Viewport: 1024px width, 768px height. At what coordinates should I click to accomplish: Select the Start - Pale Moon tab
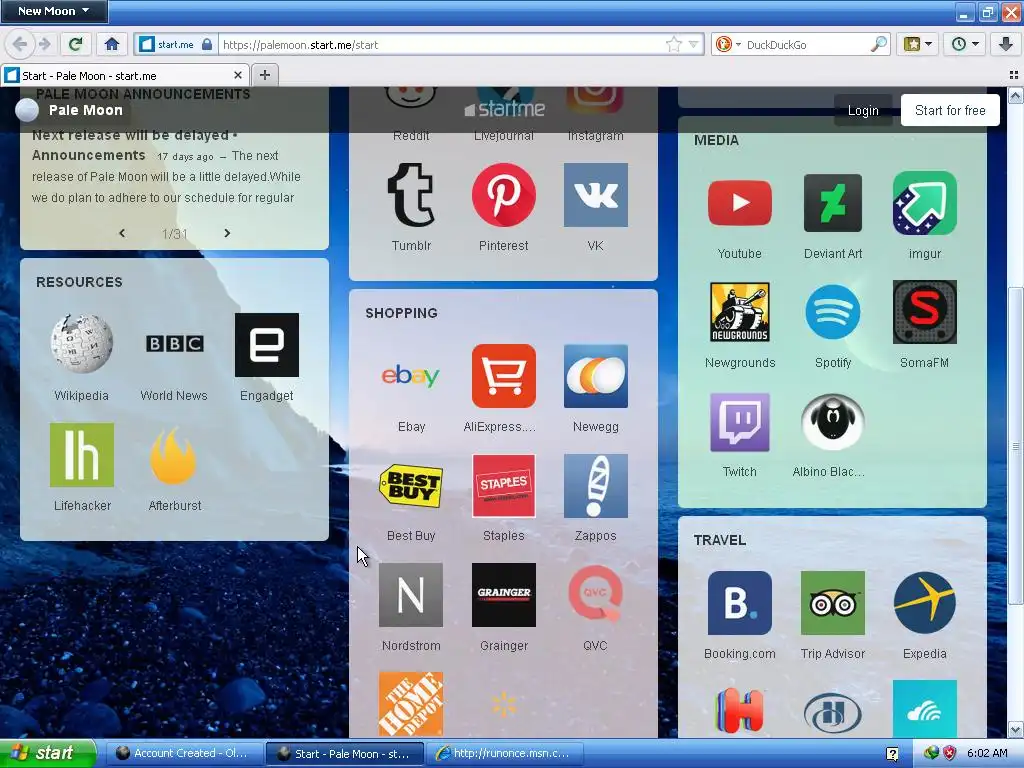pyautogui.click(x=125, y=76)
